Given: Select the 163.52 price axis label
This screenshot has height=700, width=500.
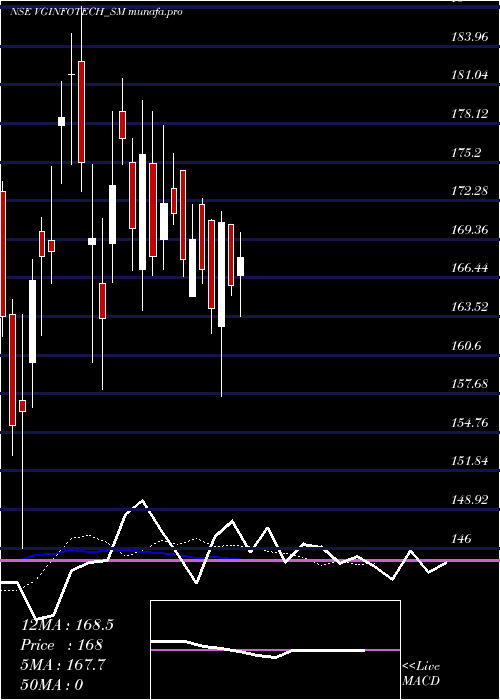Looking at the screenshot, I should click(470, 307).
